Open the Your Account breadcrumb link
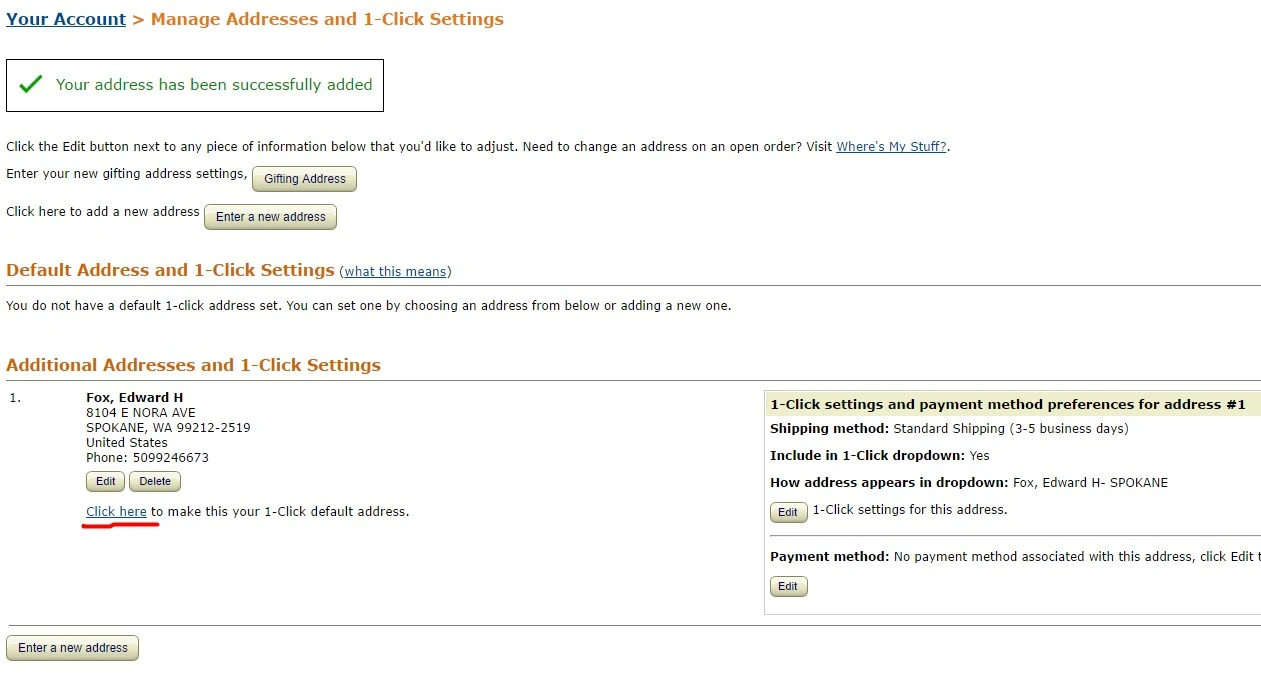The height and width of the screenshot is (683, 1261). (x=66, y=19)
